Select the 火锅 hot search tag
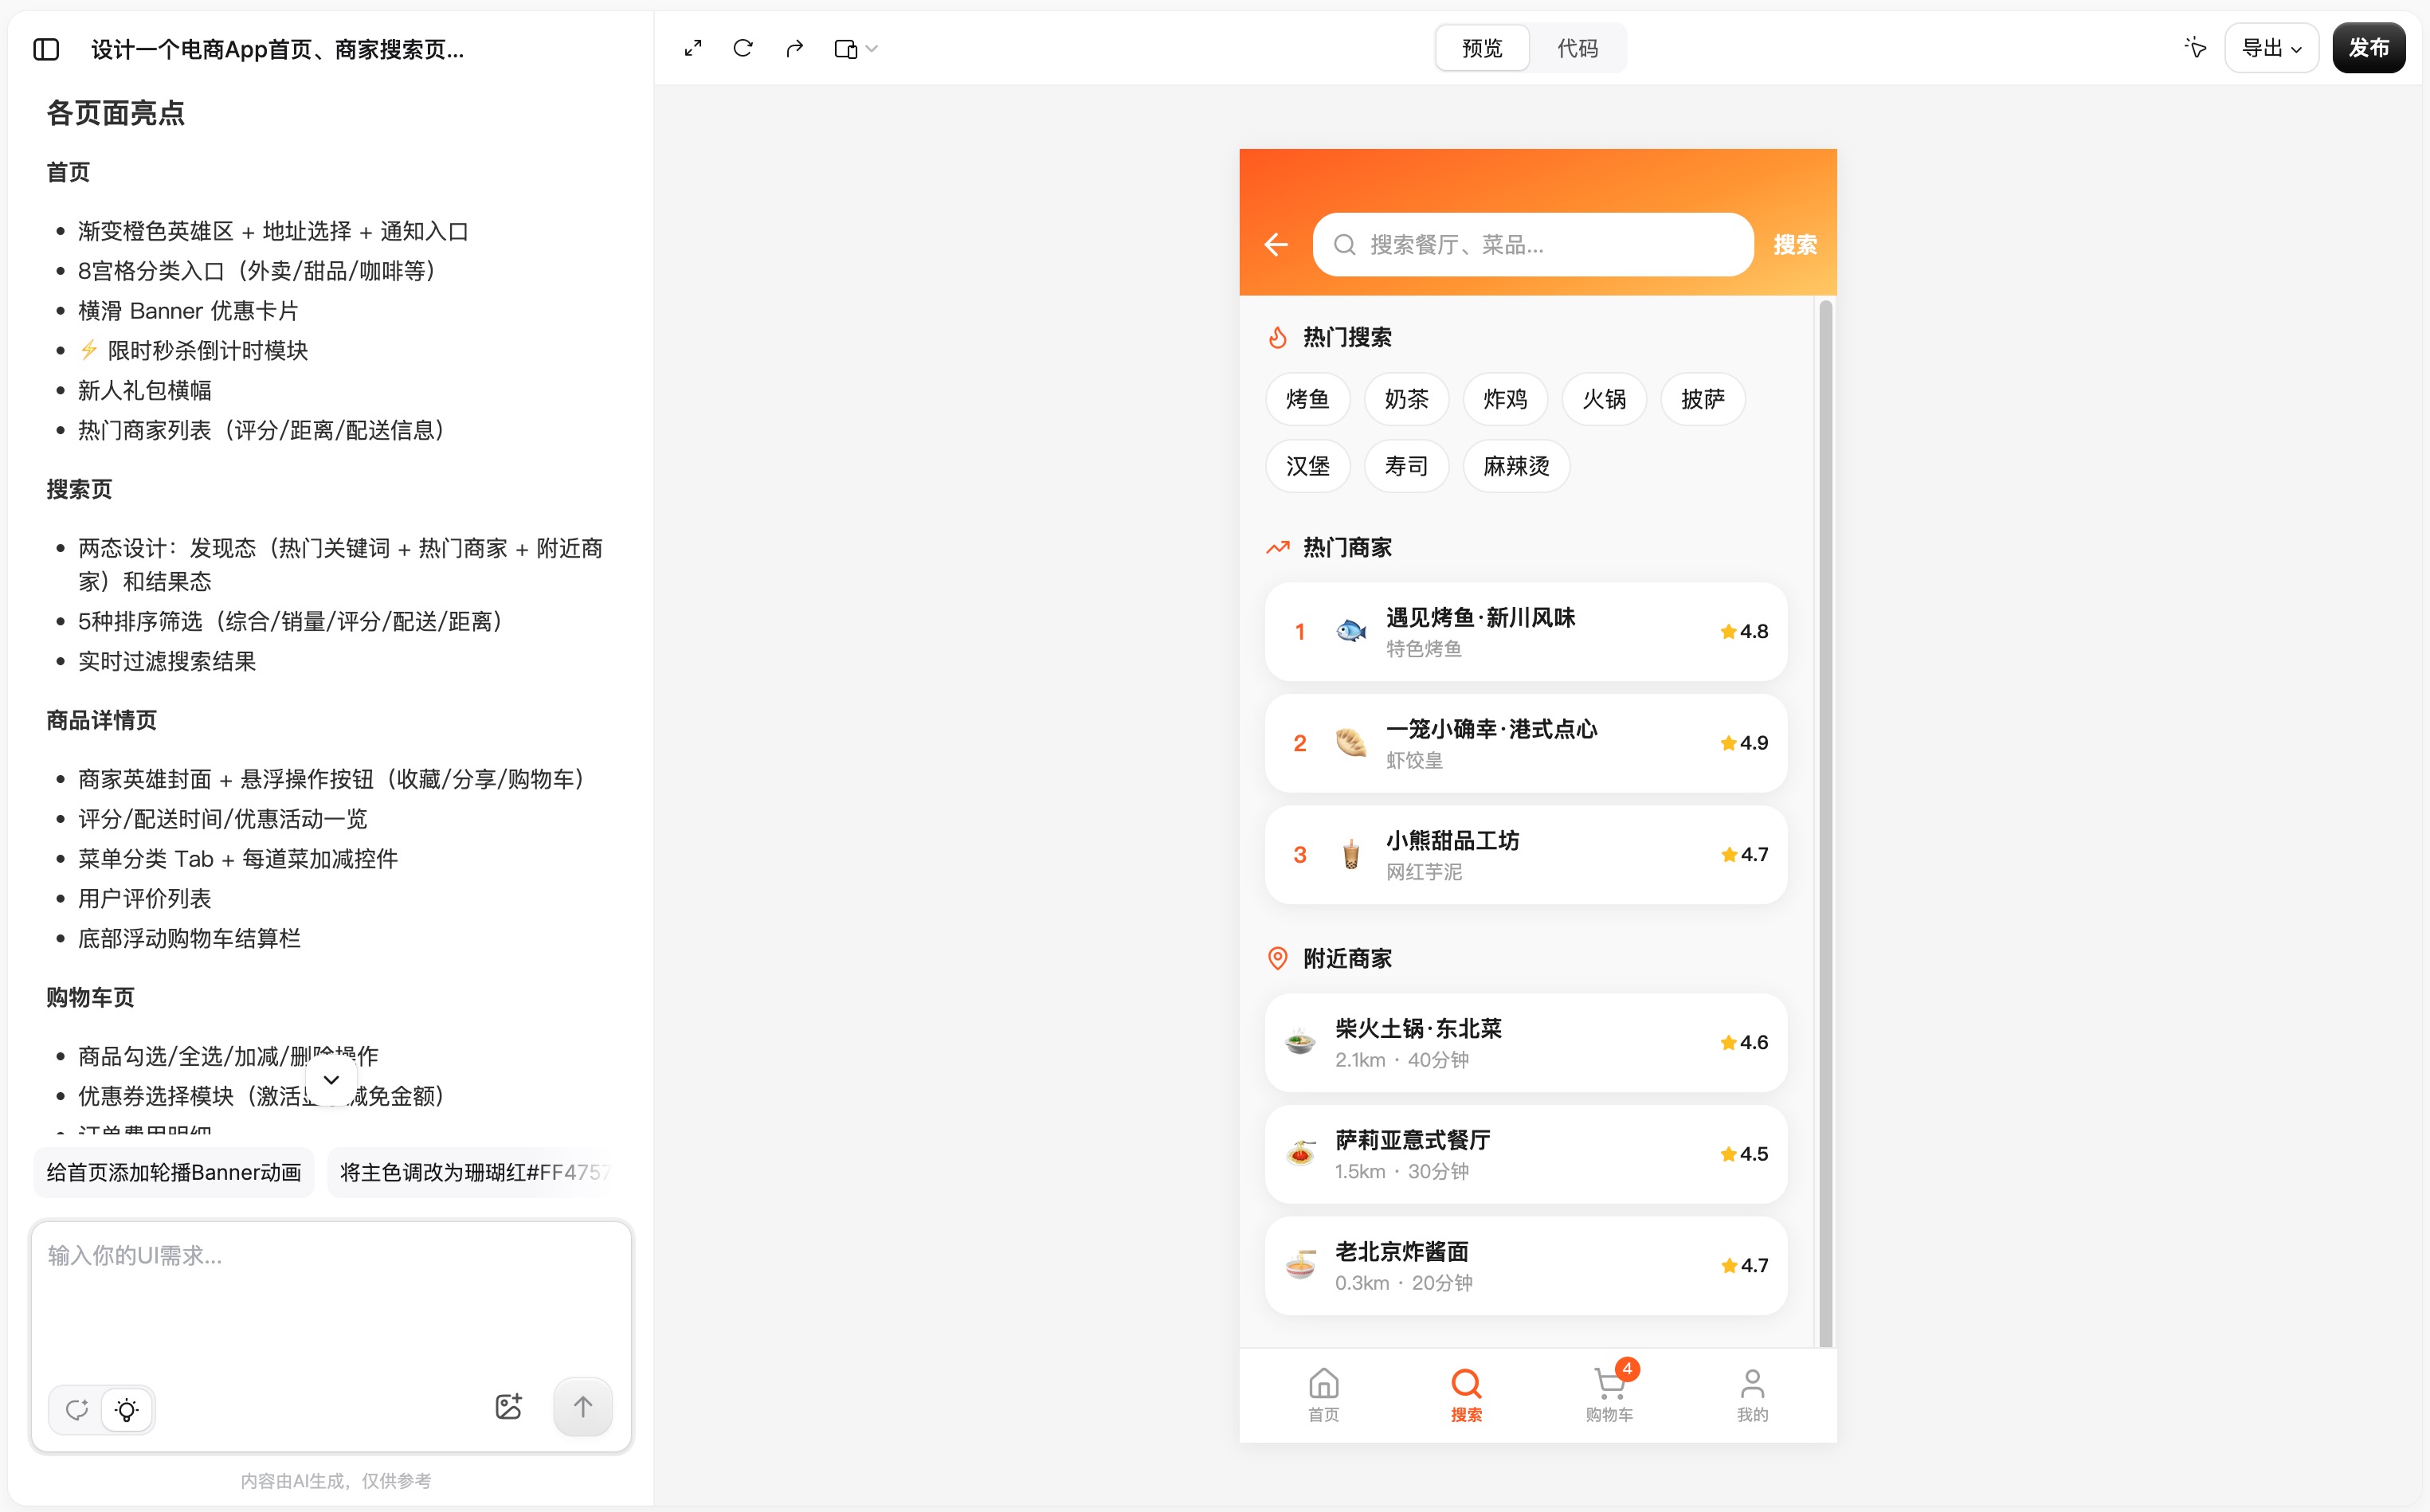This screenshot has width=2430, height=1512. click(1604, 399)
